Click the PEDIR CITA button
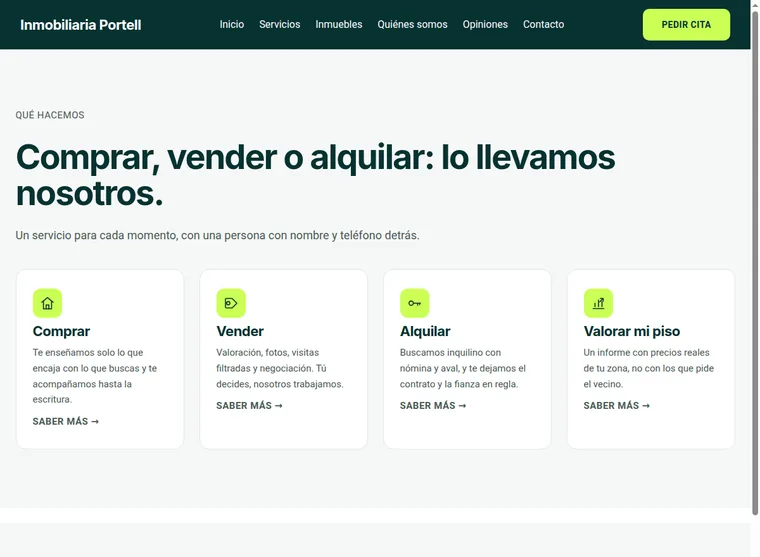This screenshot has height=557, width=760. 686,25
